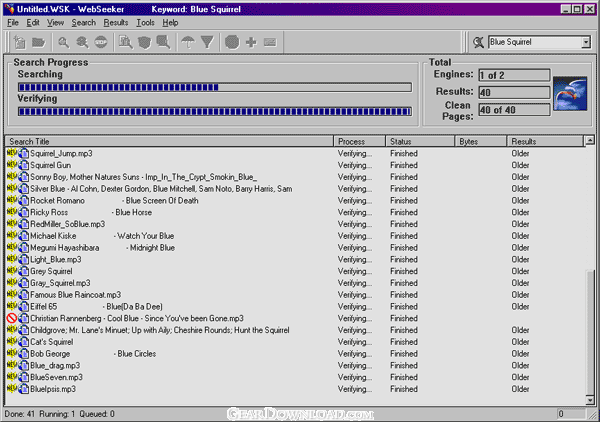Click the NEW badge on Eiffel 65 row
This screenshot has width=600, height=422.
pyautogui.click(x=12, y=306)
